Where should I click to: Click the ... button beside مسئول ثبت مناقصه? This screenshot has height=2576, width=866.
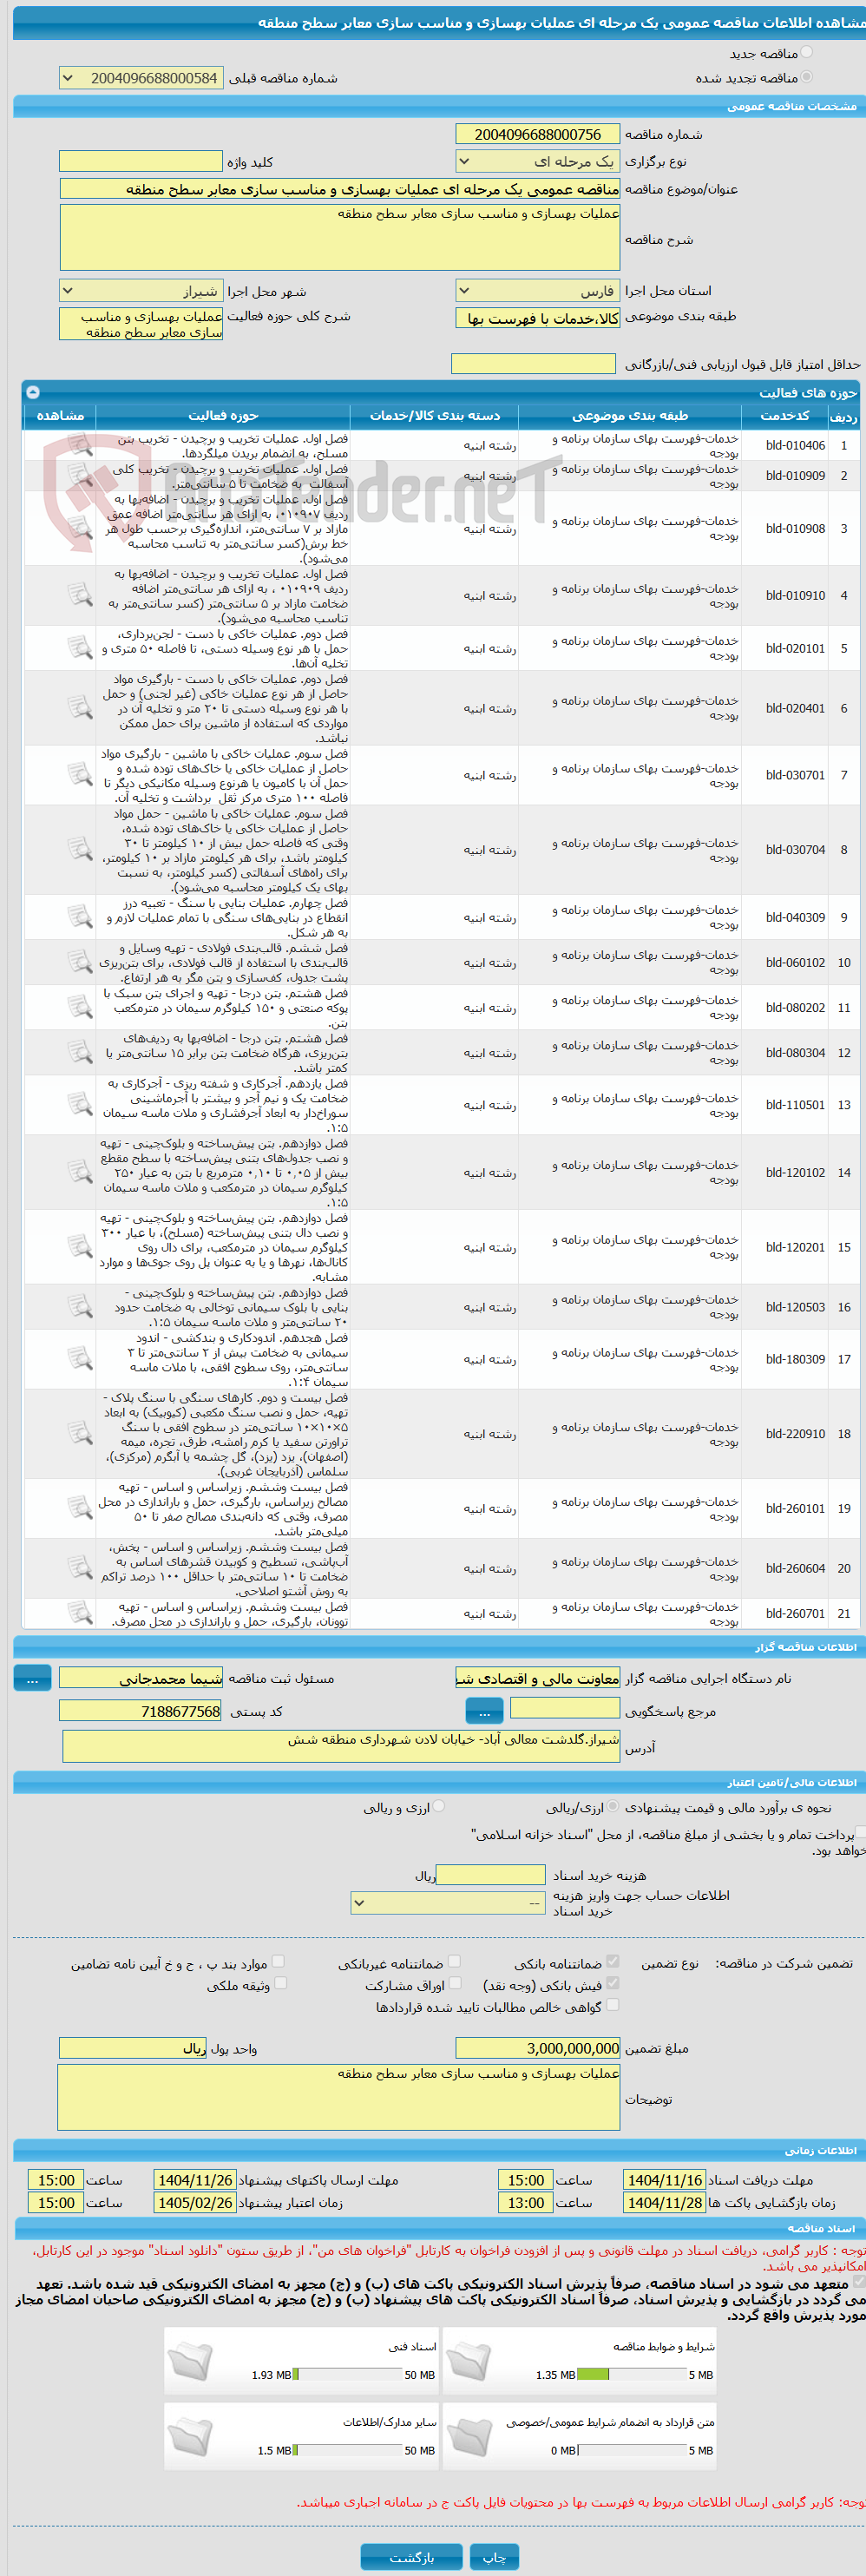[x=32, y=1678]
